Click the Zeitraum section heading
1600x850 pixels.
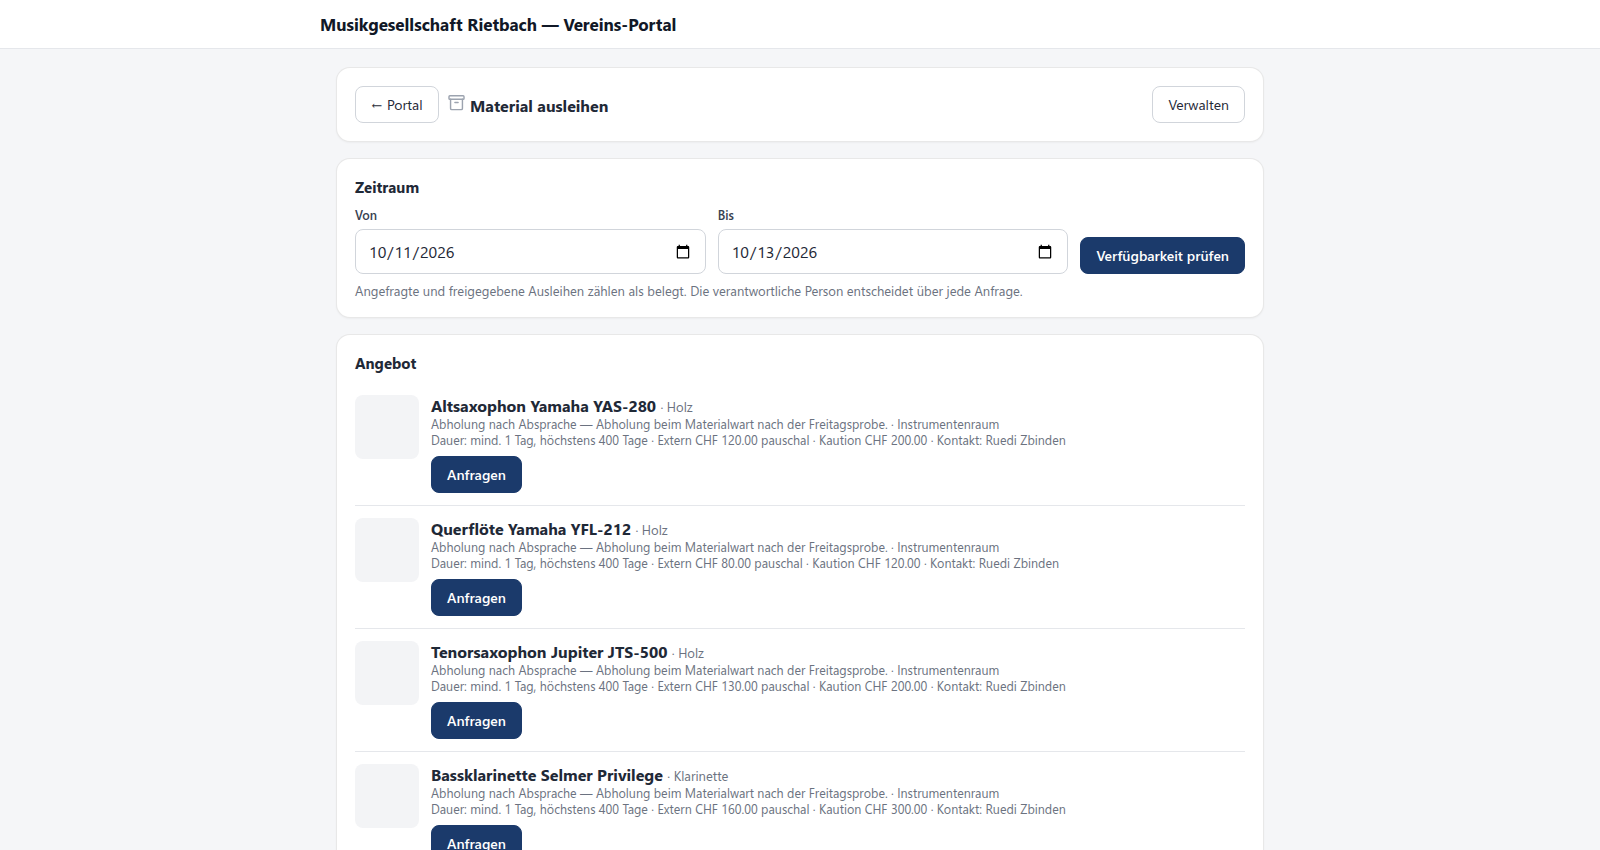(x=387, y=188)
